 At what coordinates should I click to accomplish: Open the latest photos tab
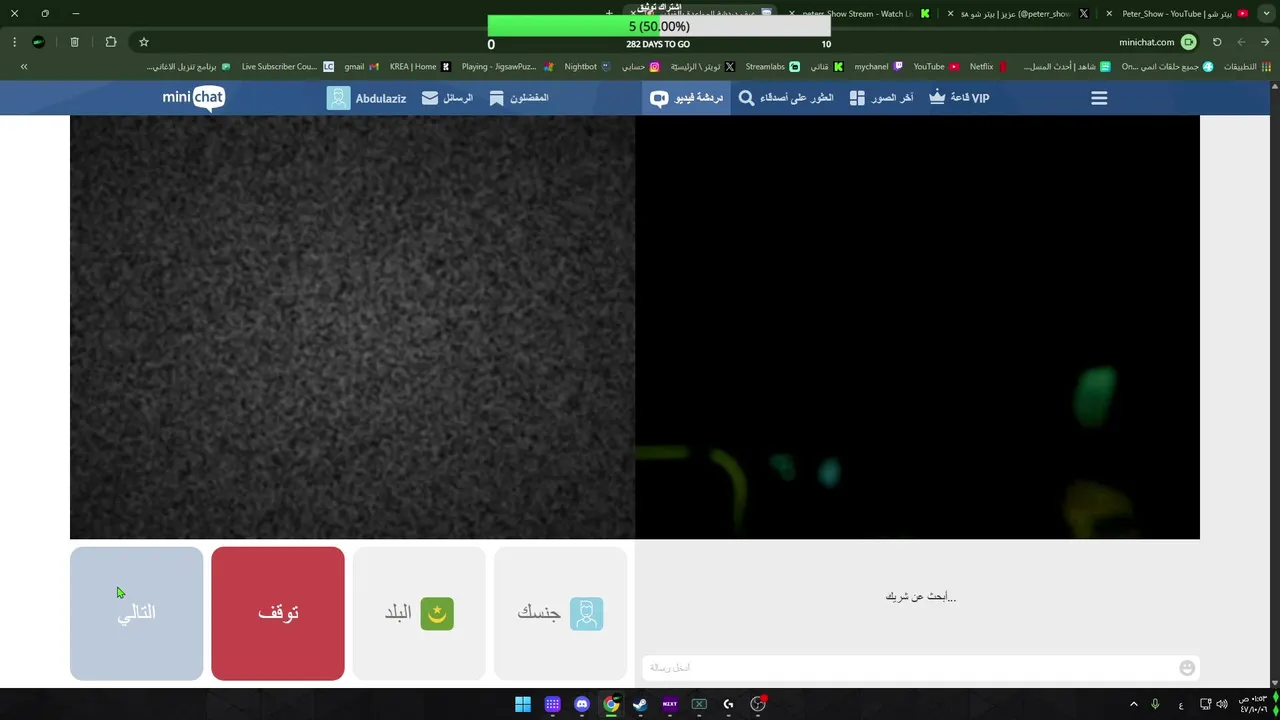tap(881, 98)
